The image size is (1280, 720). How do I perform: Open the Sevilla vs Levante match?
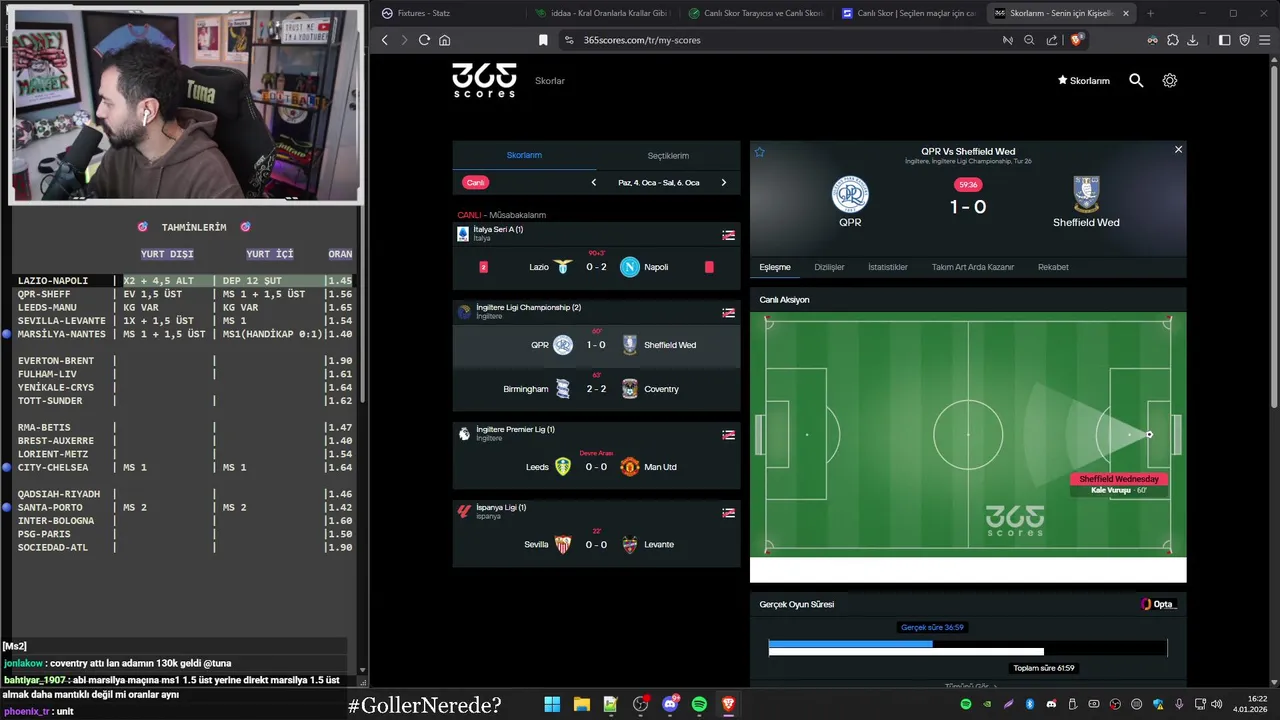click(x=596, y=545)
